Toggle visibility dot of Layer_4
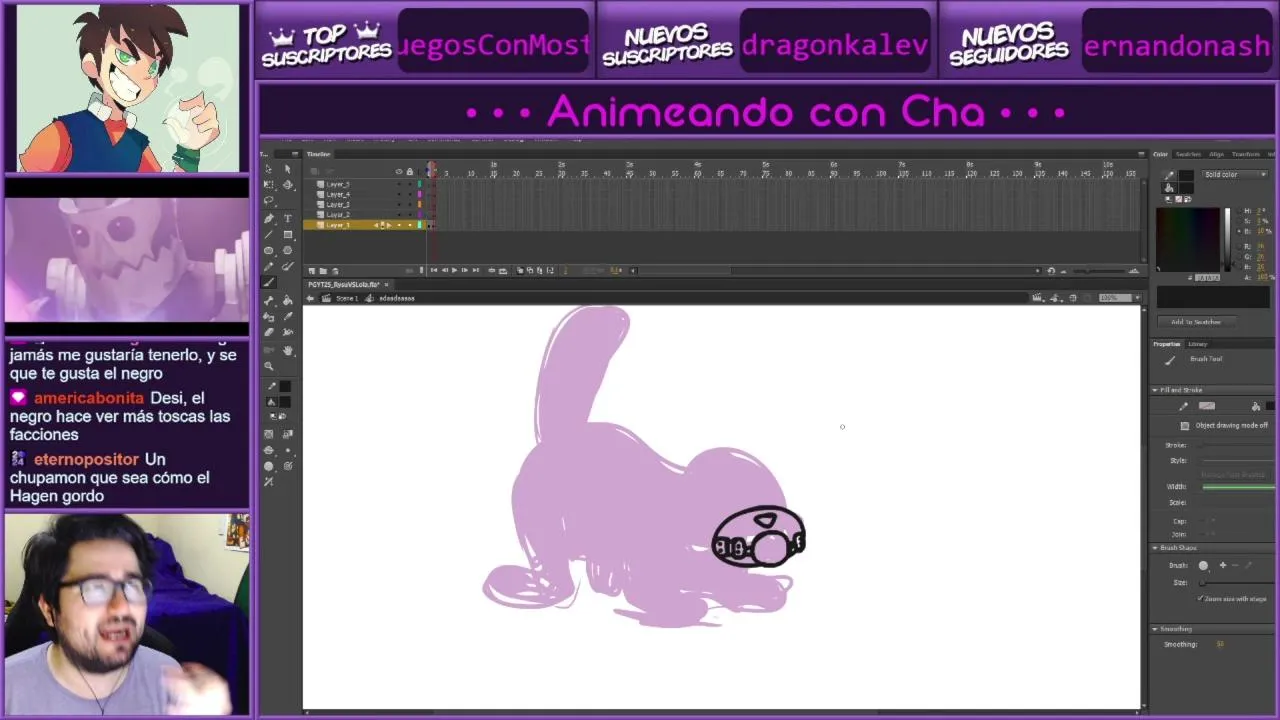This screenshot has height=720, width=1280. click(x=399, y=194)
